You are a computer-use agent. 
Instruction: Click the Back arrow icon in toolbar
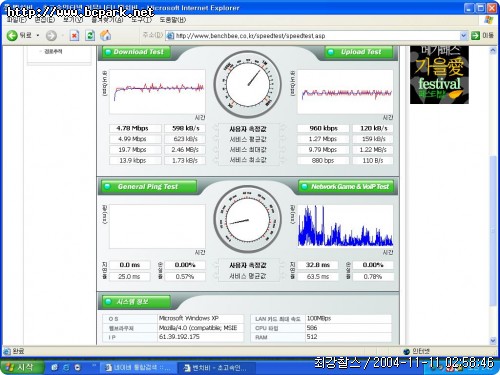pos(12,35)
